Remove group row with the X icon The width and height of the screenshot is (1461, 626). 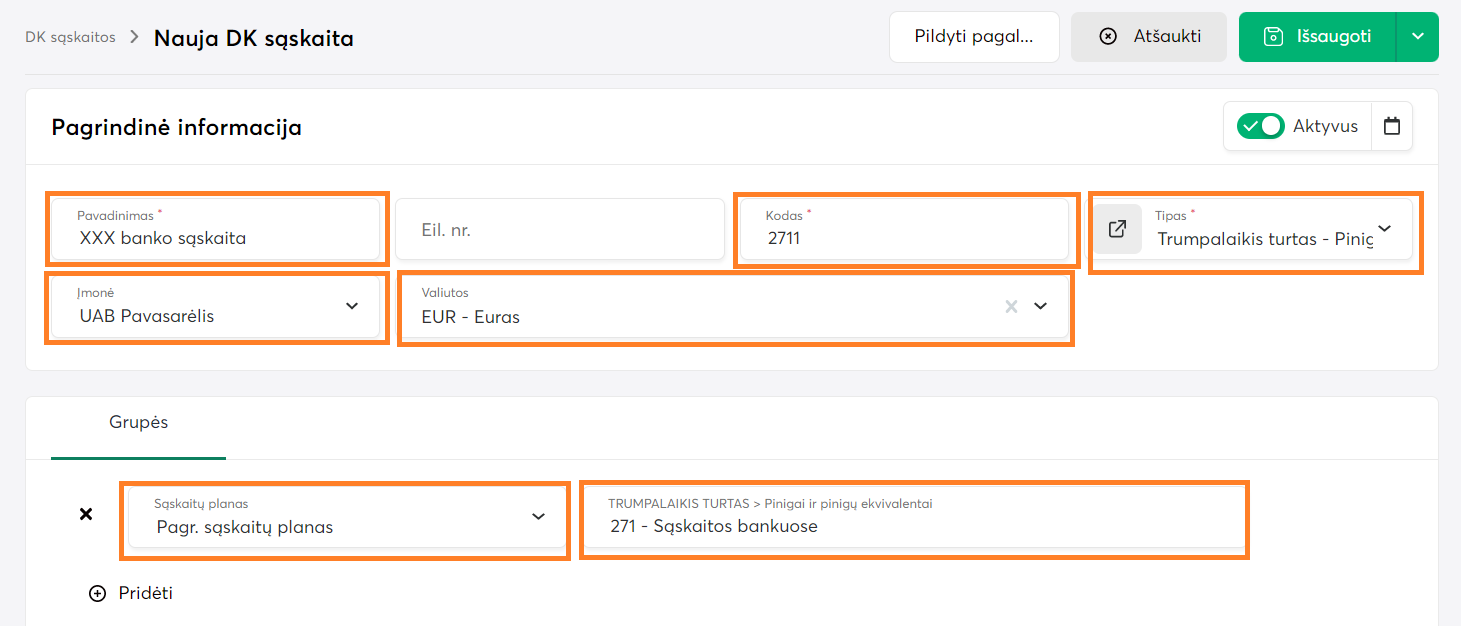(x=86, y=514)
